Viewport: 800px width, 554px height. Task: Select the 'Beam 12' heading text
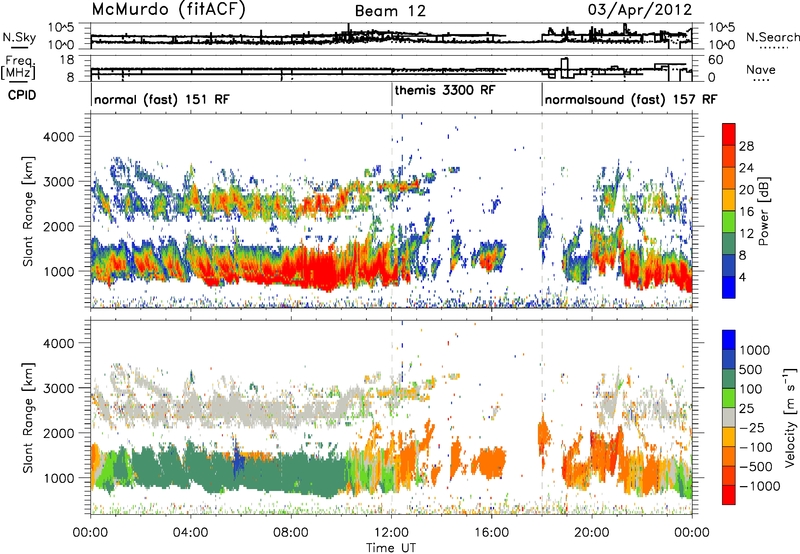pos(390,11)
